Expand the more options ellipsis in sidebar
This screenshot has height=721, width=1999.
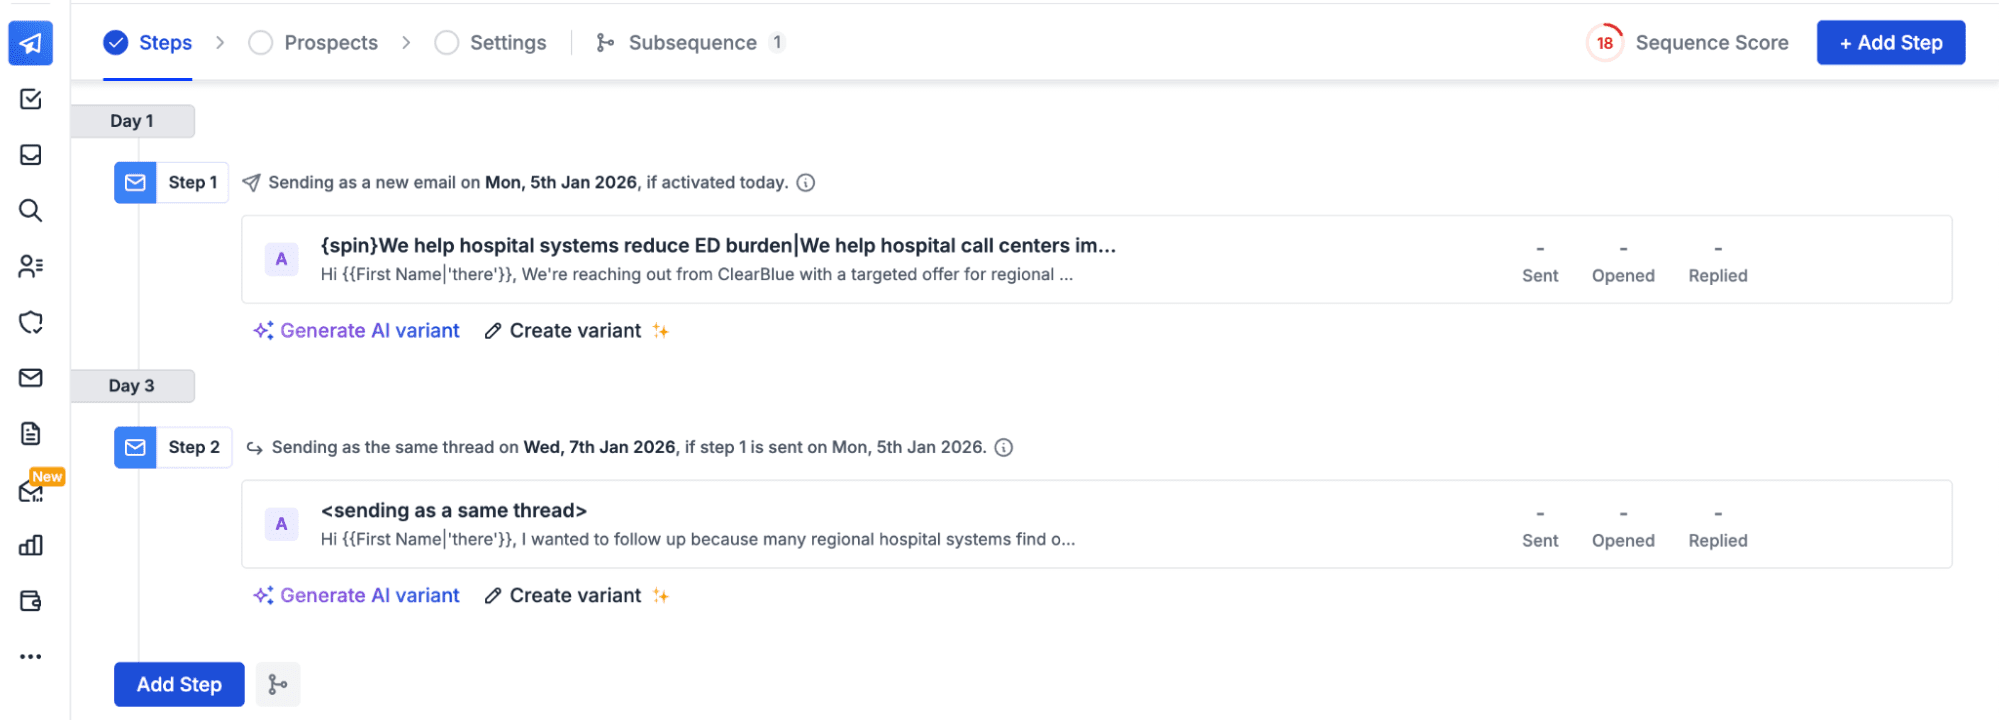pos(31,657)
